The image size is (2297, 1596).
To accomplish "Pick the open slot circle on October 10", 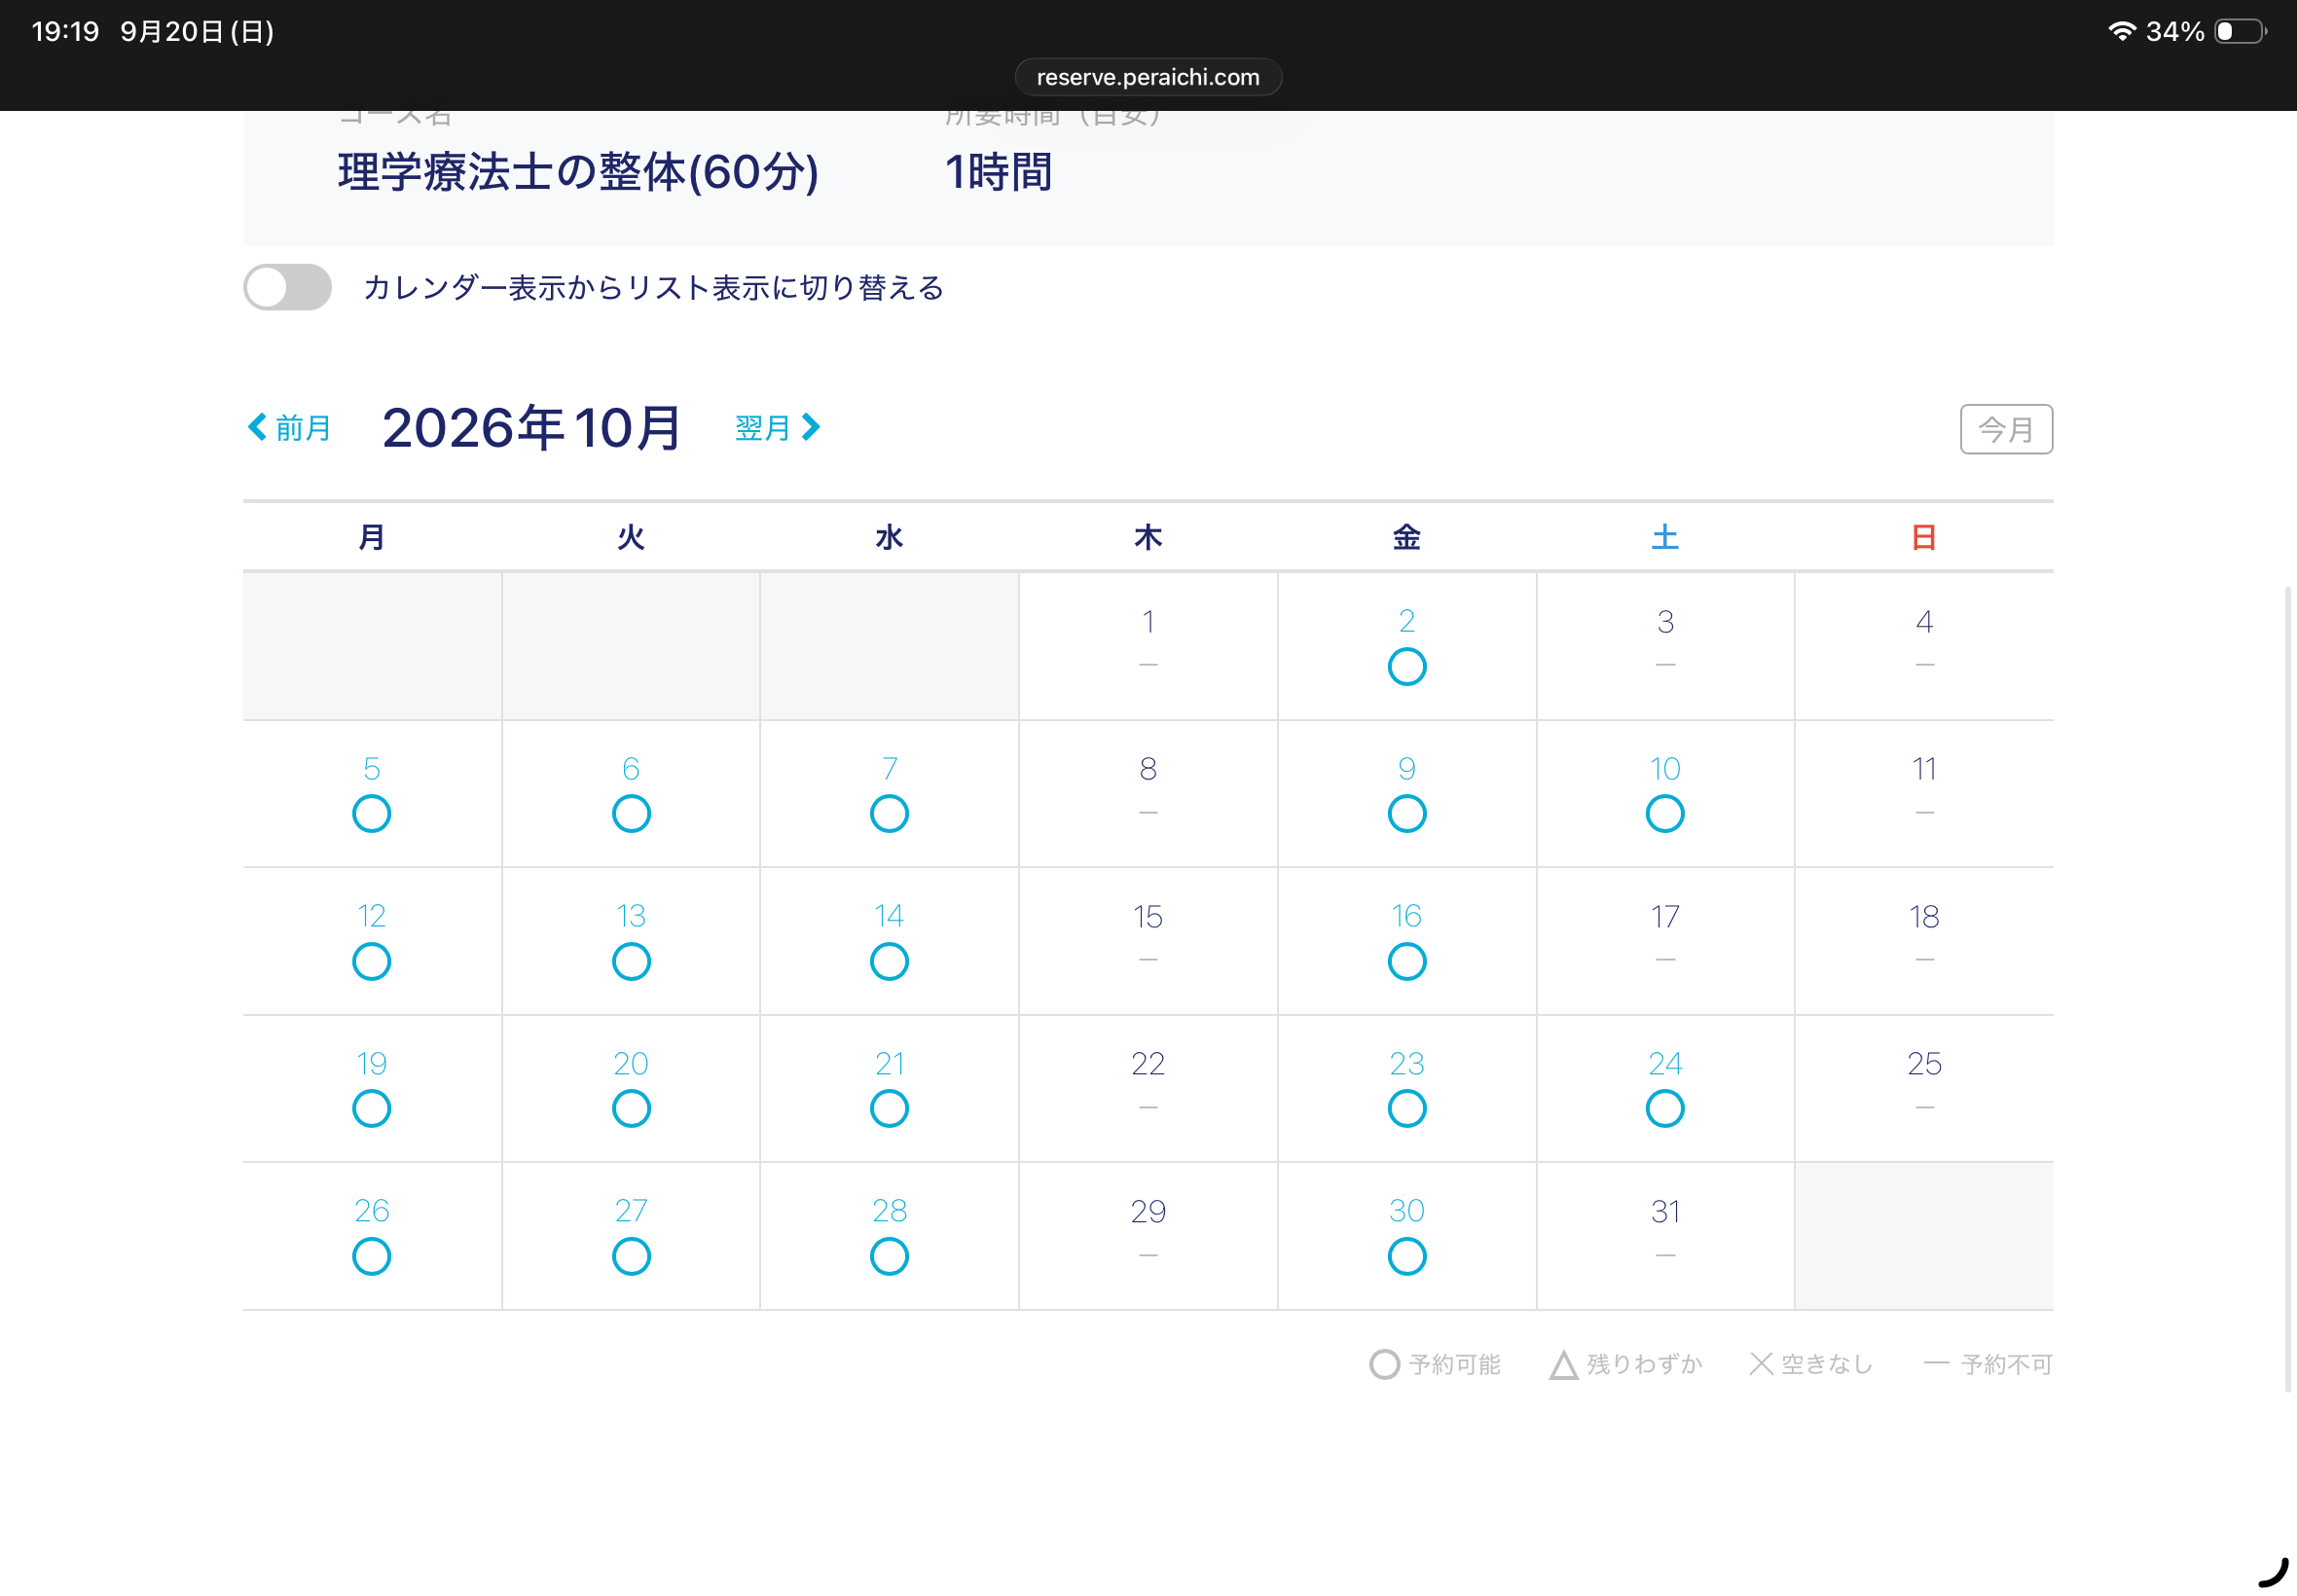I will [x=1664, y=814].
